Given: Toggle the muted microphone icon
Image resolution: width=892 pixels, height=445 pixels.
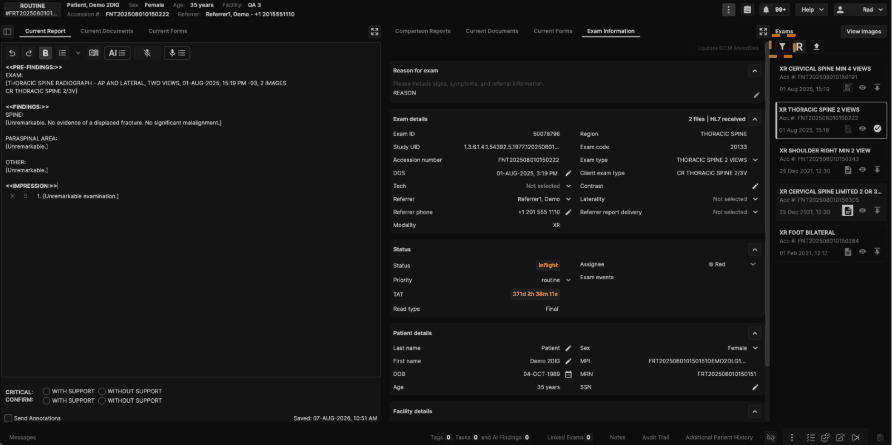Looking at the screenshot, I should (147, 53).
